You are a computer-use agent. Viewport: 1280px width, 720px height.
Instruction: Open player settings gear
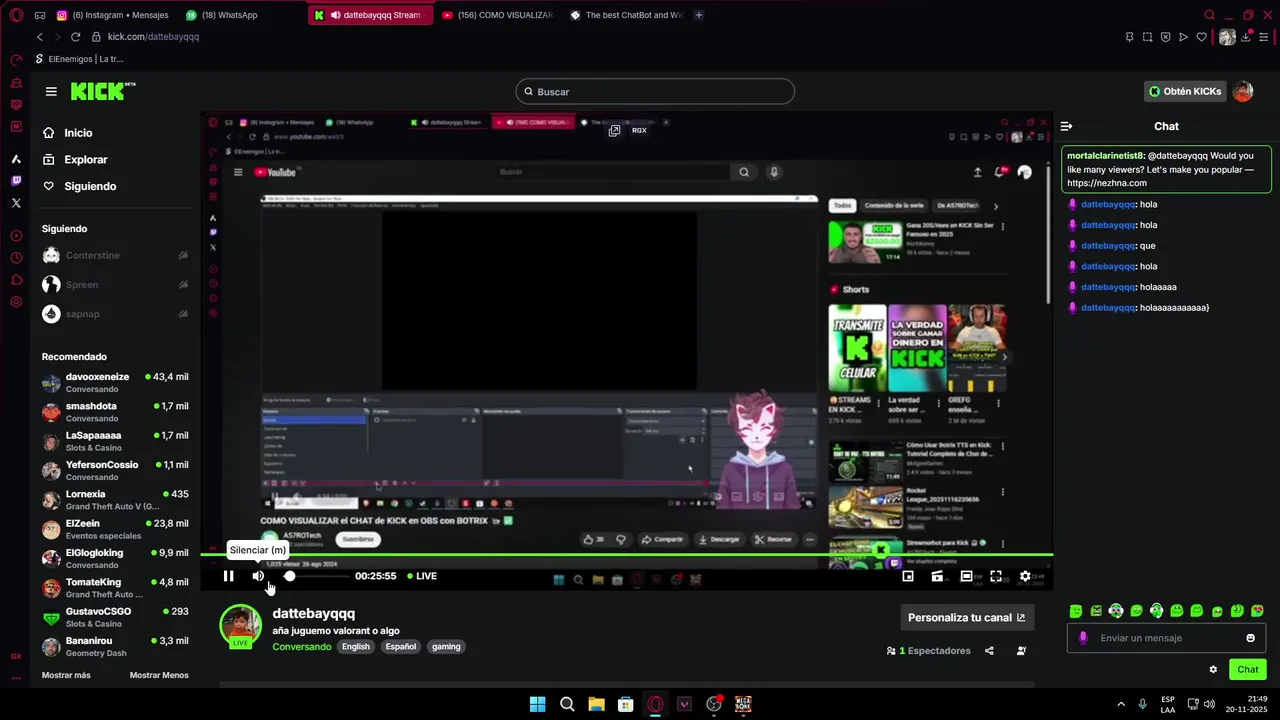(1025, 576)
